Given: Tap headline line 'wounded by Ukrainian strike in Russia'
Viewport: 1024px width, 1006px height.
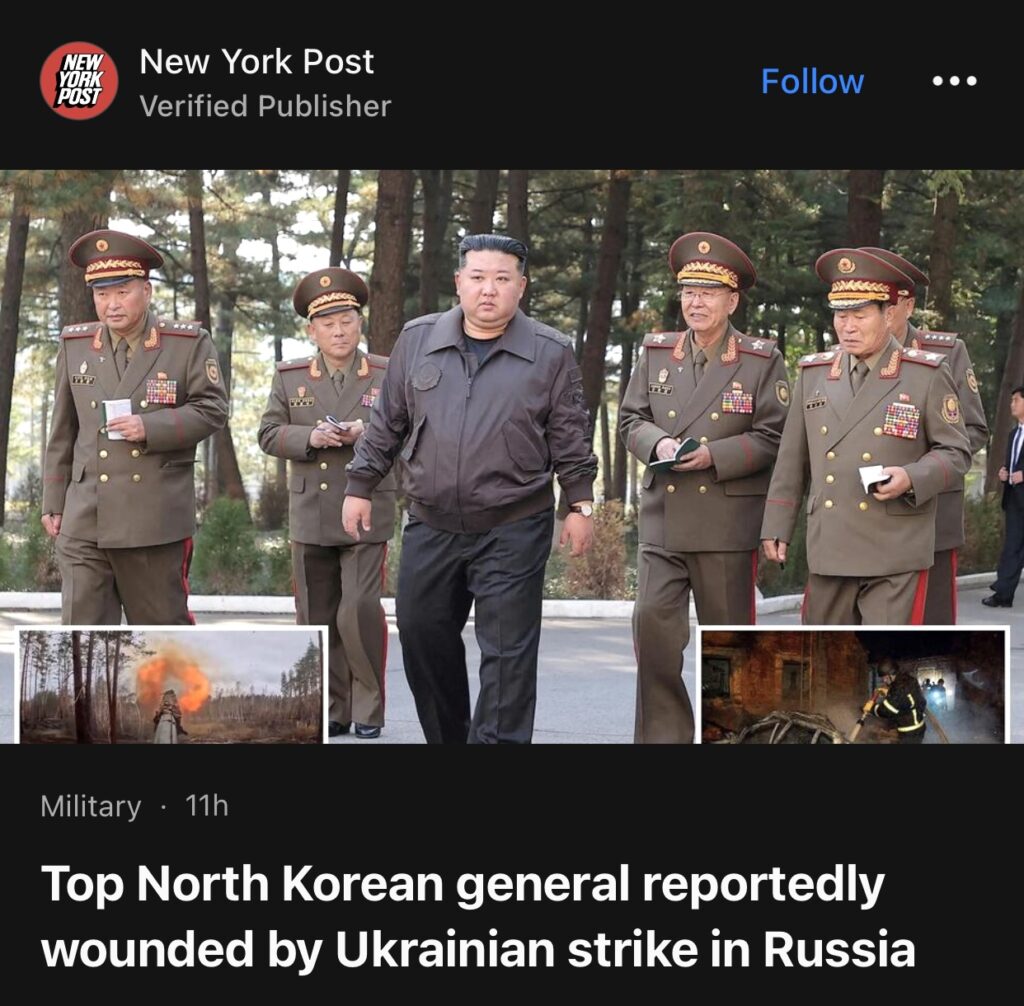Looking at the screenshot, I should (478, 949).
